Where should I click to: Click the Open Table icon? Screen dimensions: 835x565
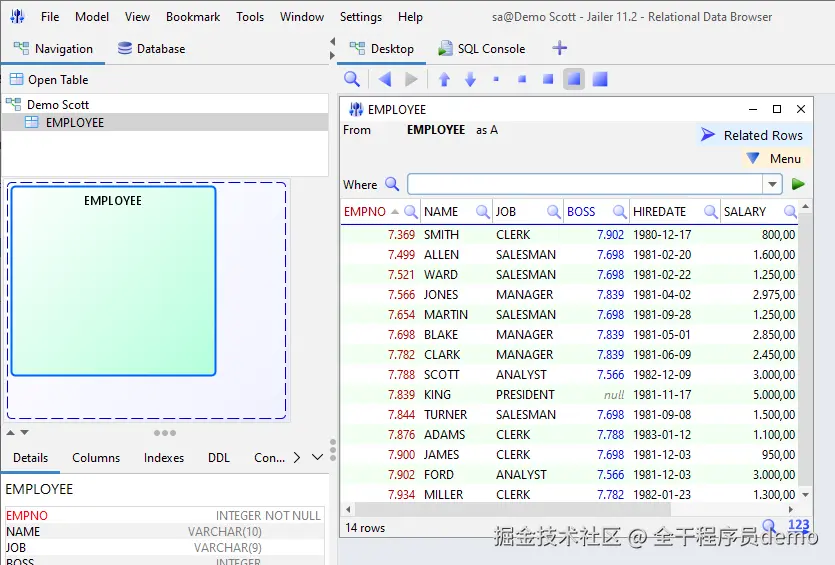[17, 79]
